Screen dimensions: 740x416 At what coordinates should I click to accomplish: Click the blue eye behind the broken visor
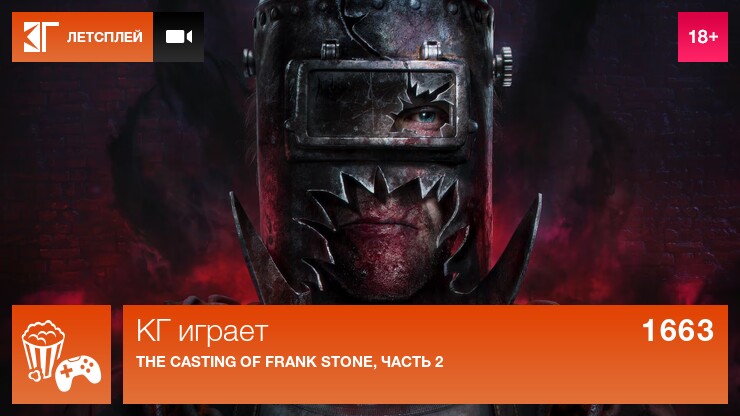tap(427, 116)
